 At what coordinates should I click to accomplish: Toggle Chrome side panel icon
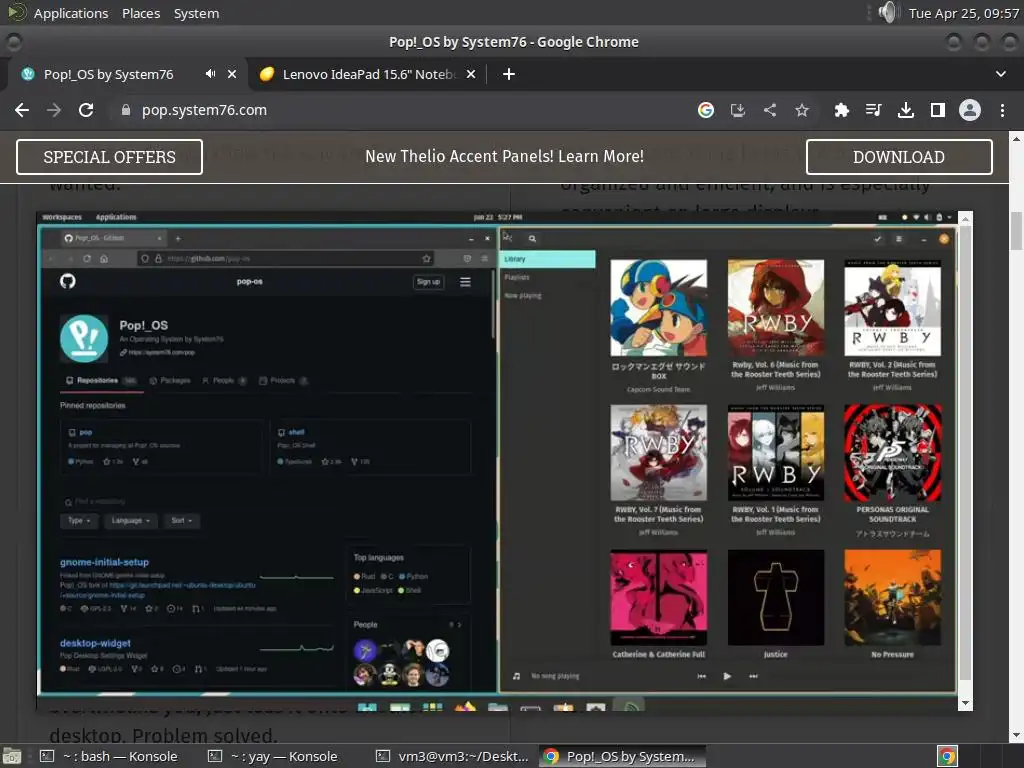tap(938, 110)
